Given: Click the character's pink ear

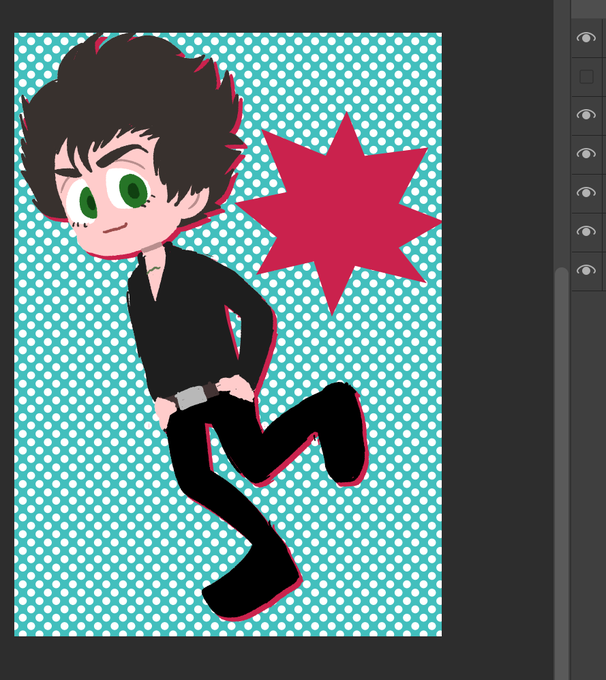Looking at the screenshot, I should click(x=195, y=204).
